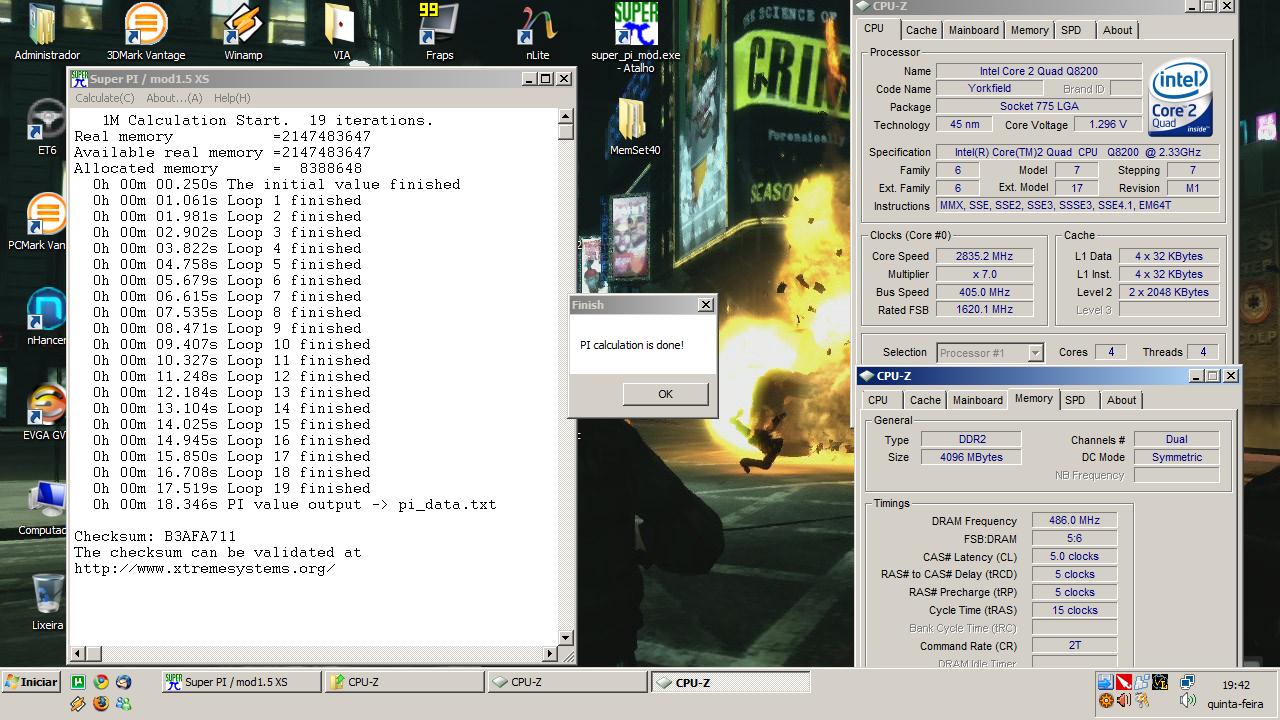Image resolution: width=1280 pixels, height=720 pixels.
Task: Click the 'Checksum: B3AFA711' line in Super PI
Action: [x=155, y=537]
